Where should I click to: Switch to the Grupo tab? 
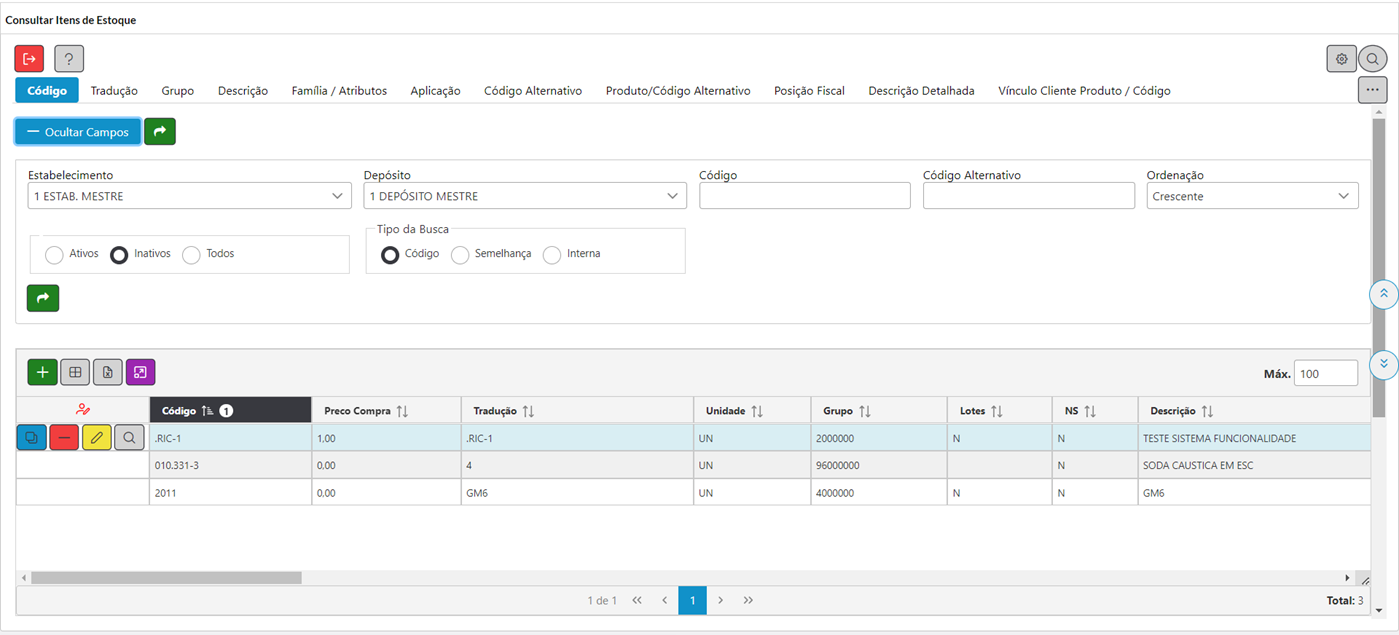coord(178,90)
